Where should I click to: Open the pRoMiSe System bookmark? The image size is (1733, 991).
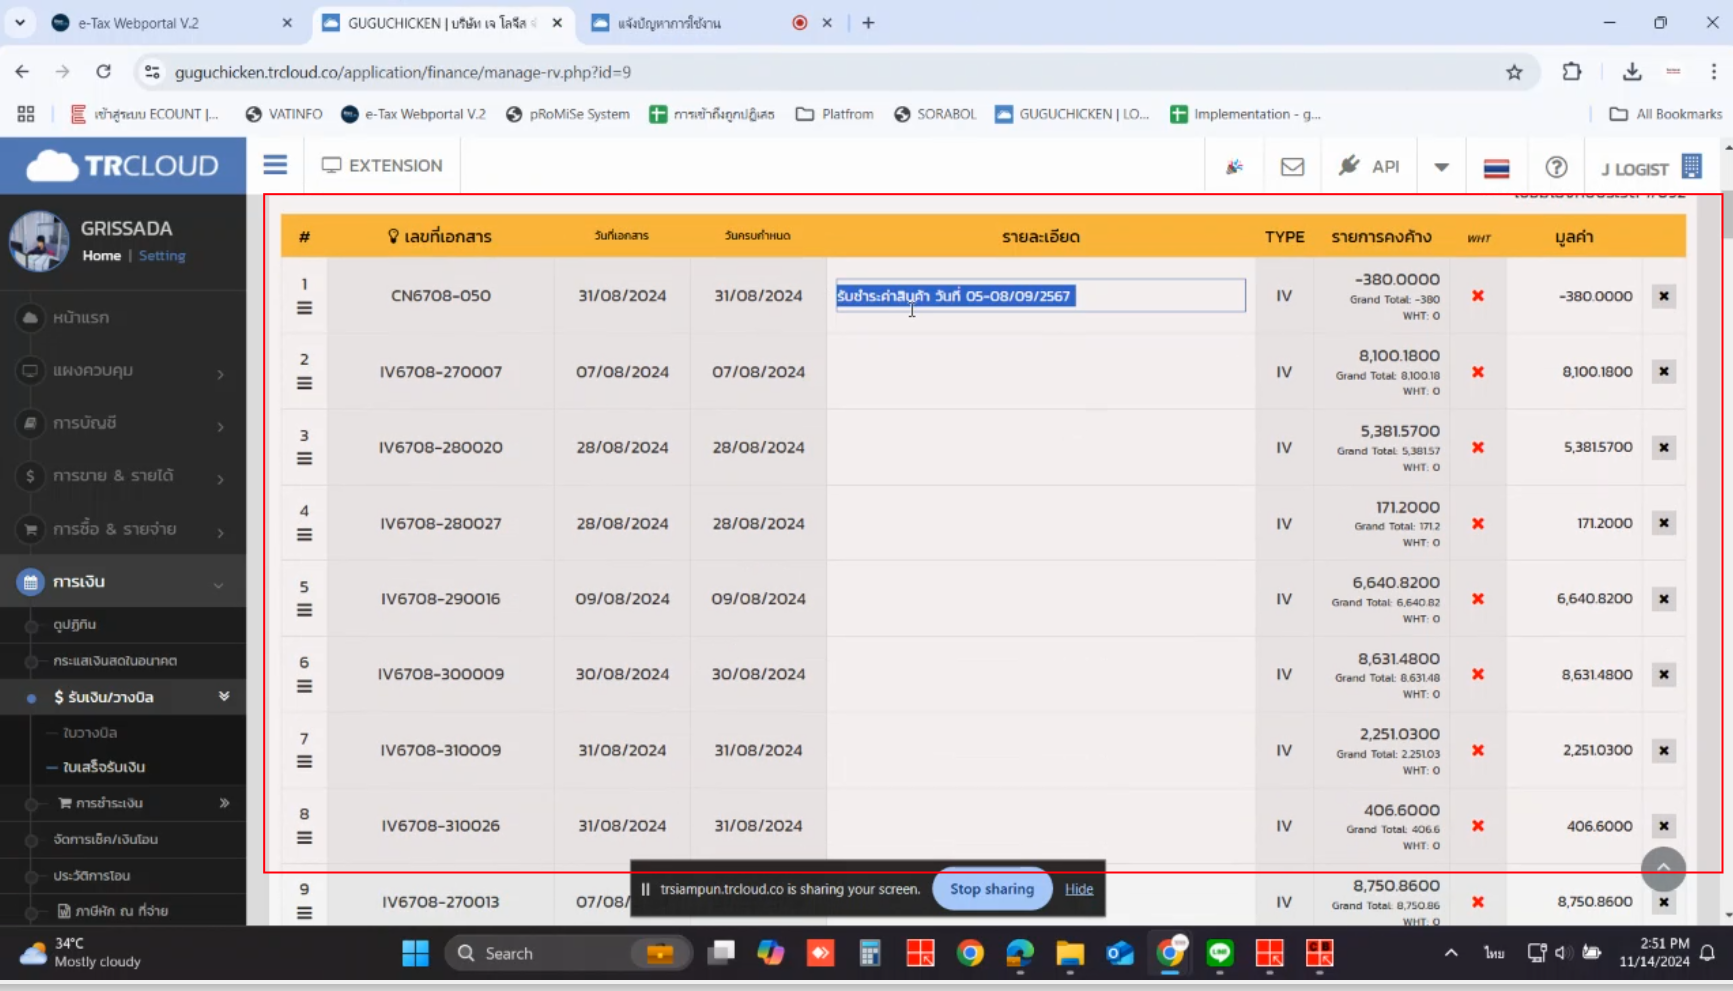[x=568, y=114]
